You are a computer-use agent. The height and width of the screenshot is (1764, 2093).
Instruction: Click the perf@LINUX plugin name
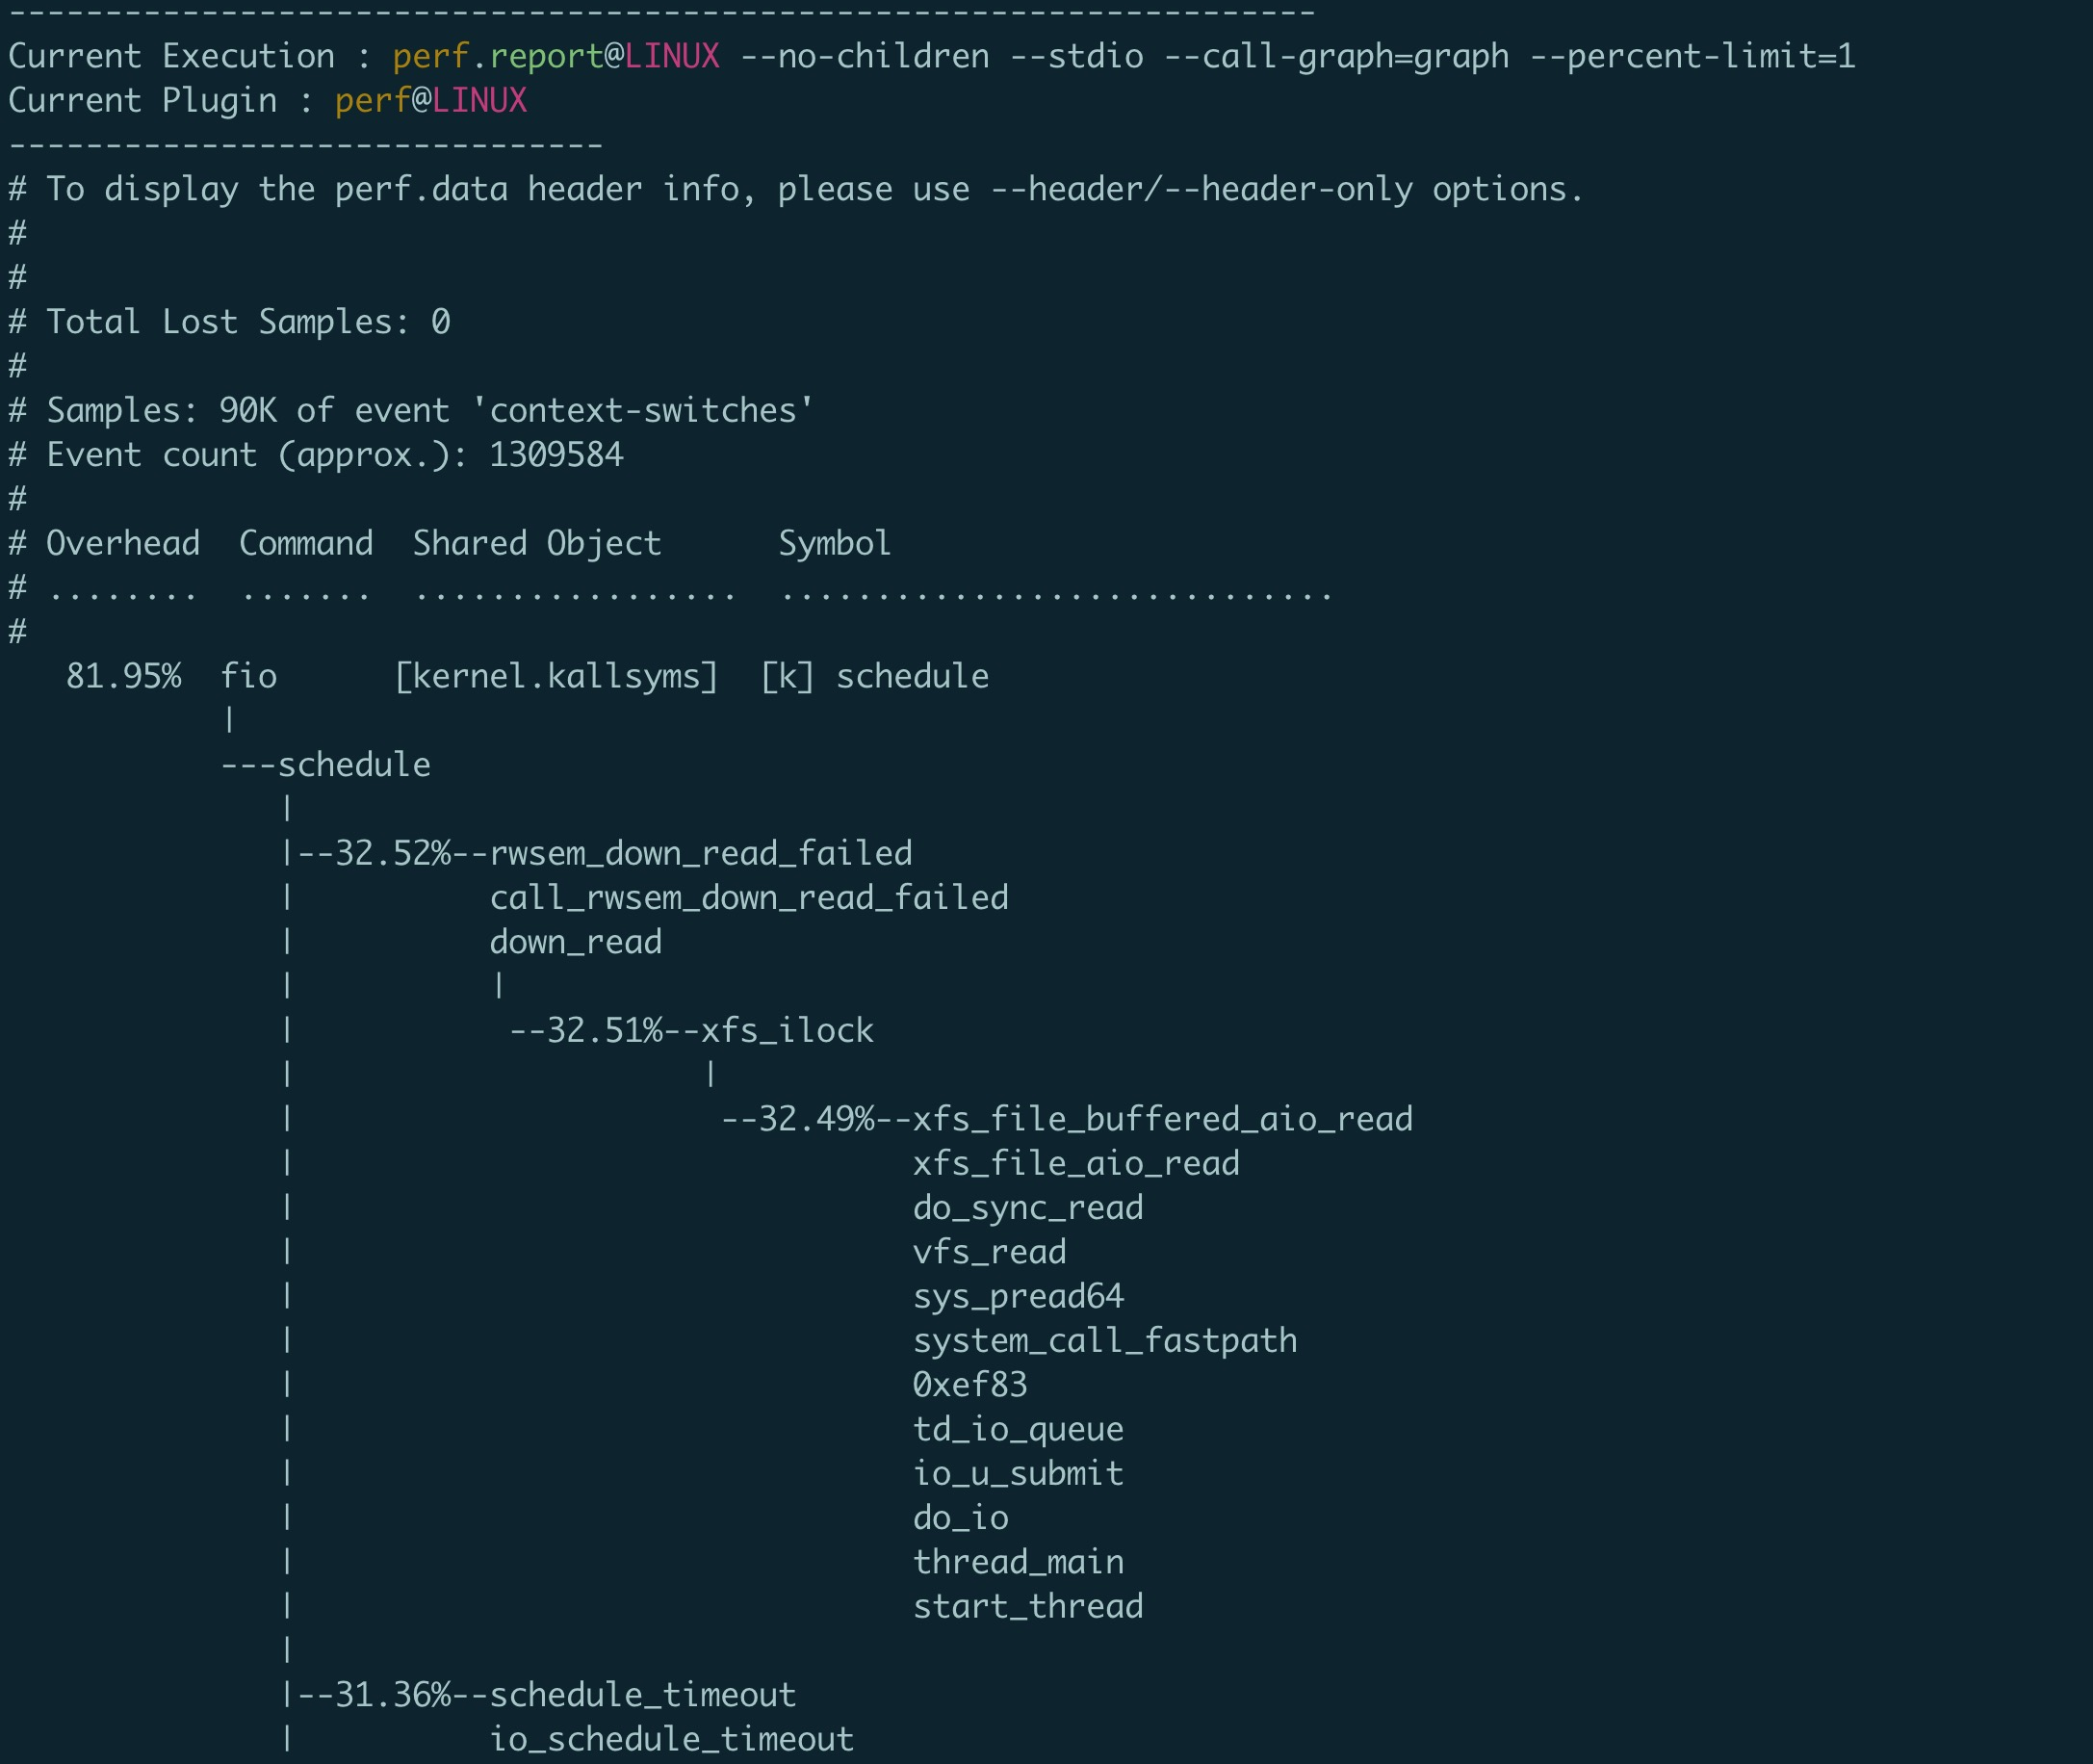pos(431,100)
